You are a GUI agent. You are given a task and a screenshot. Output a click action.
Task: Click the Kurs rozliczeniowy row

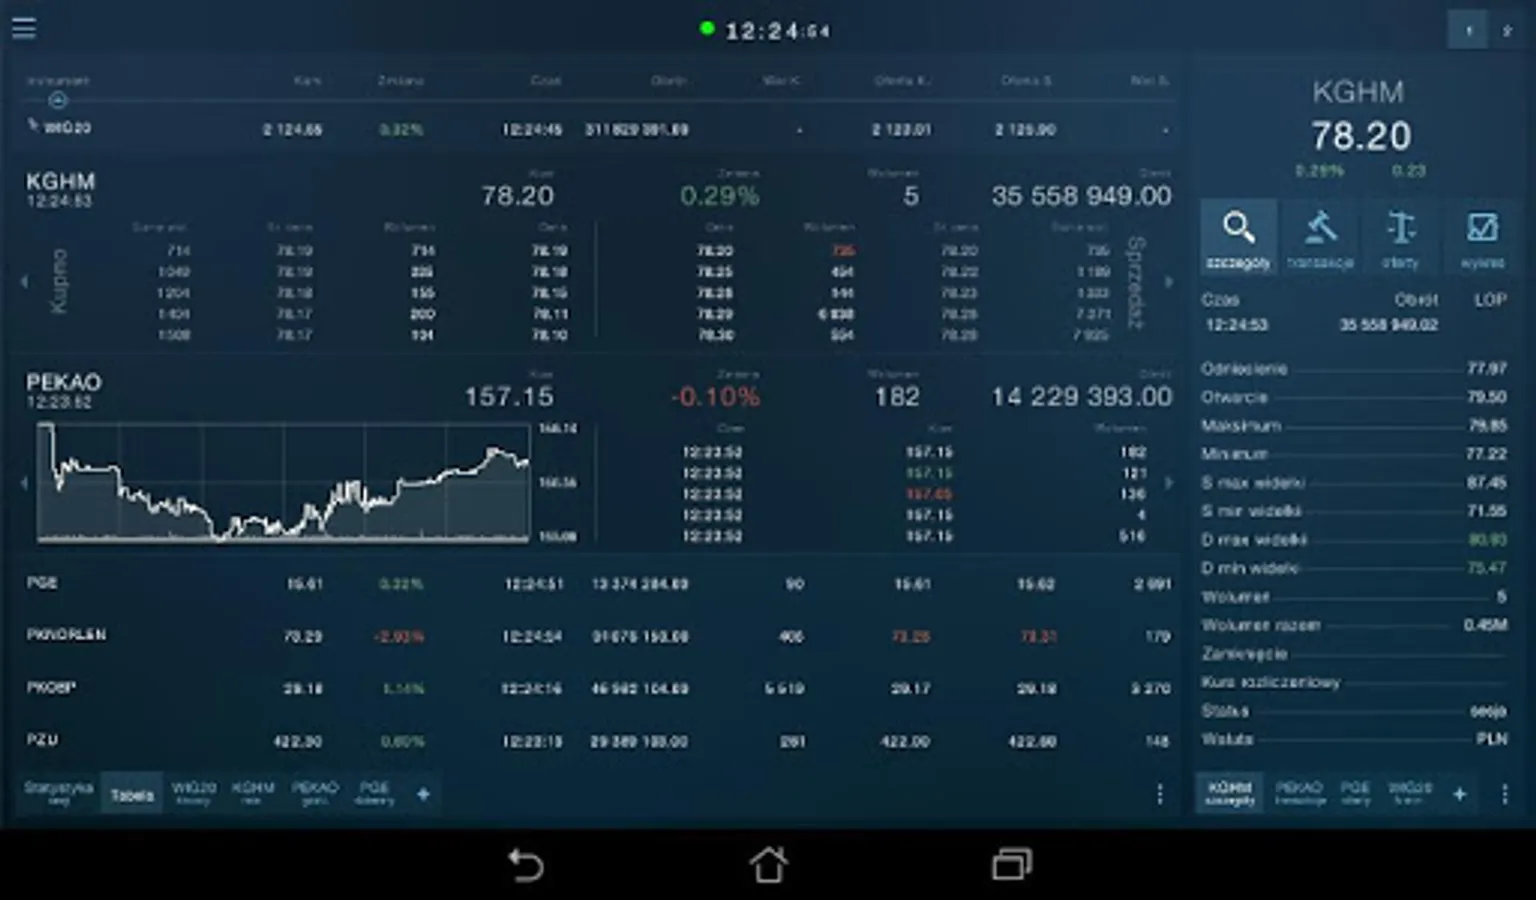tap(1354, 682)
